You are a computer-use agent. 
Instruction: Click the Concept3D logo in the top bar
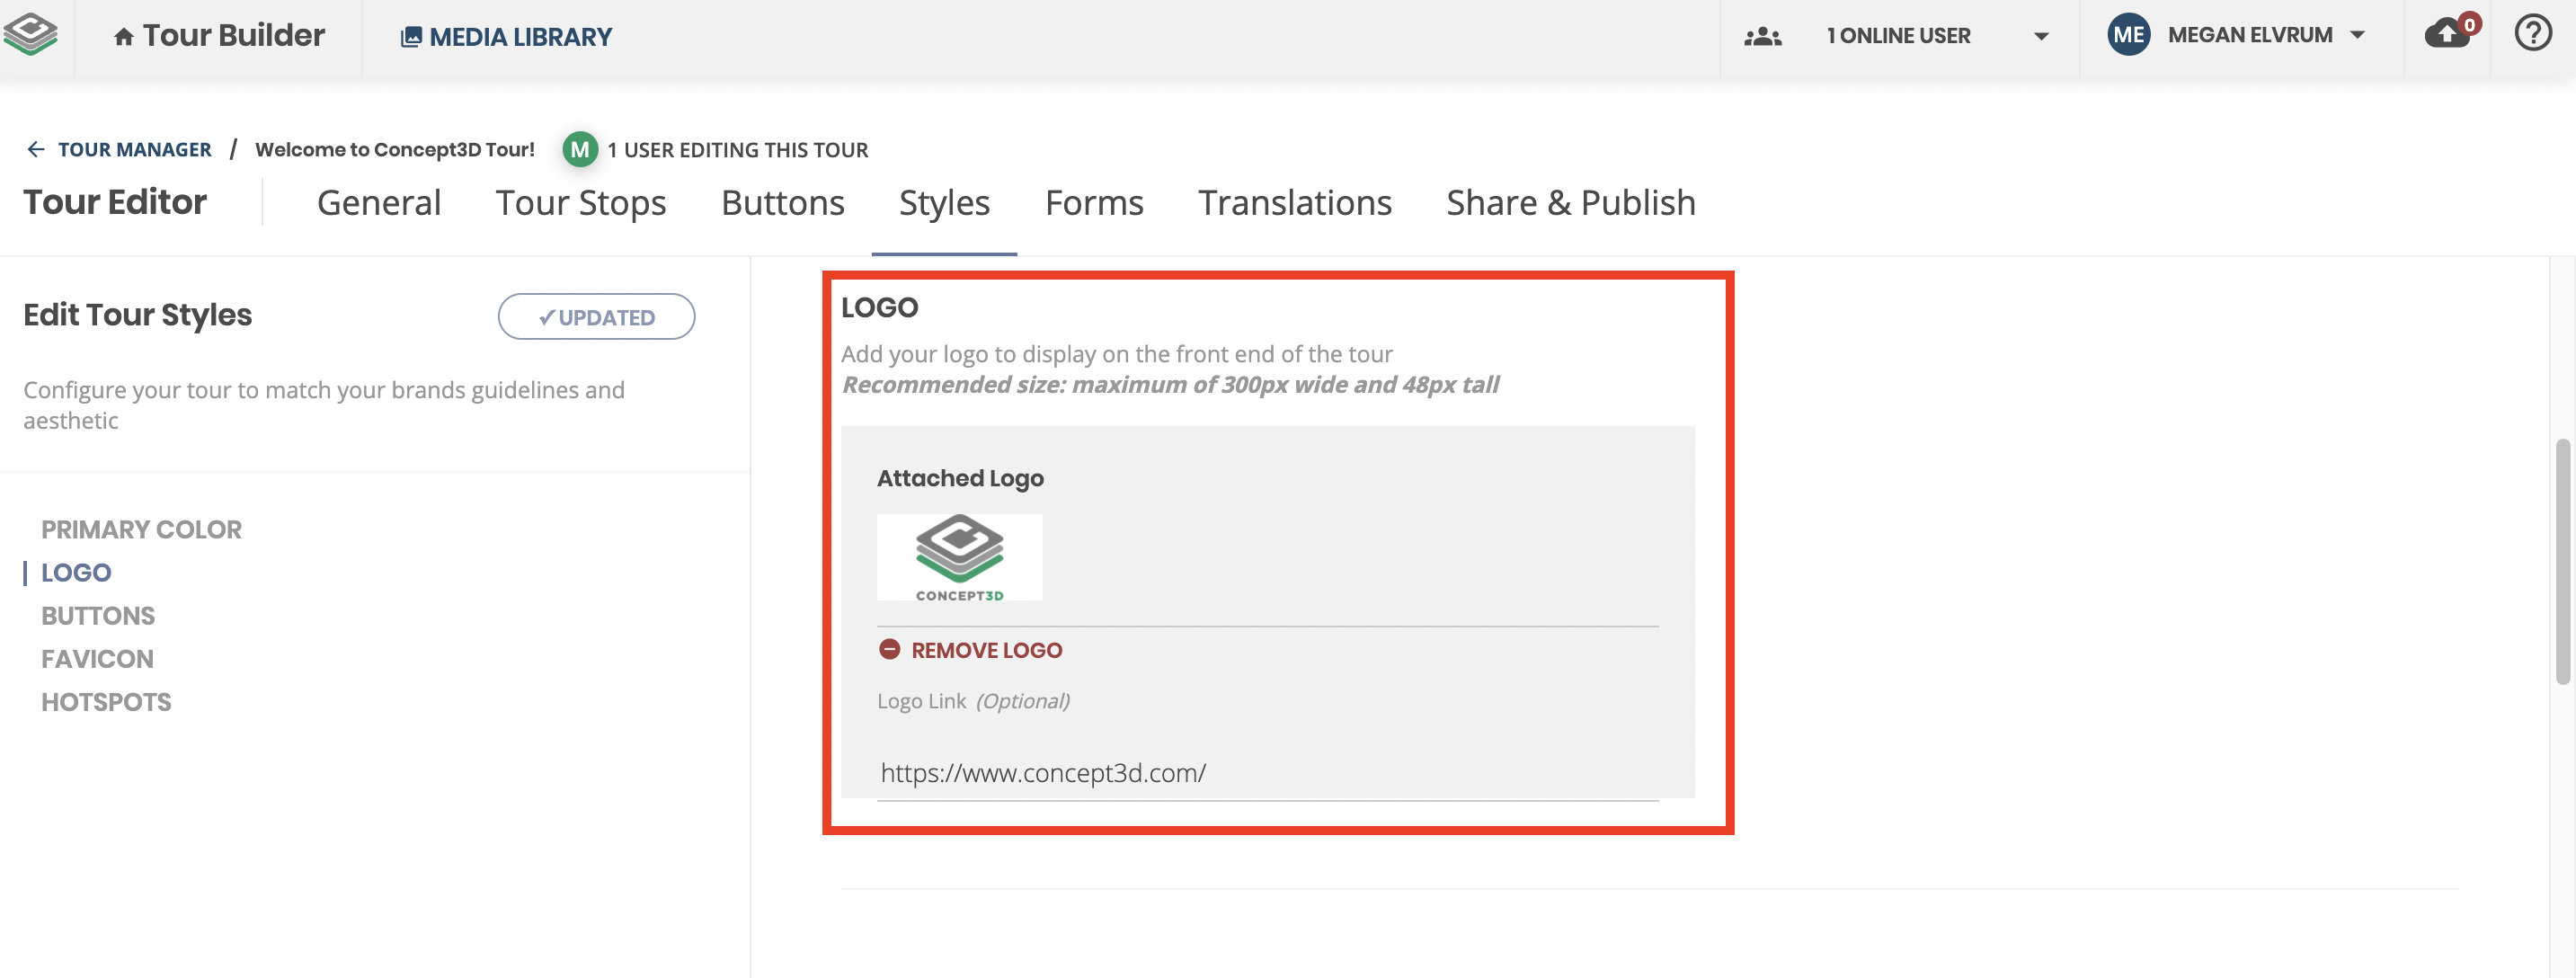(x=31, y=35)
